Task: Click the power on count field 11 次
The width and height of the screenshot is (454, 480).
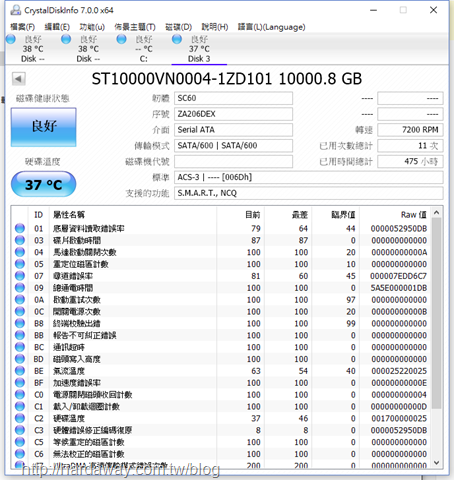Action: 410,146
